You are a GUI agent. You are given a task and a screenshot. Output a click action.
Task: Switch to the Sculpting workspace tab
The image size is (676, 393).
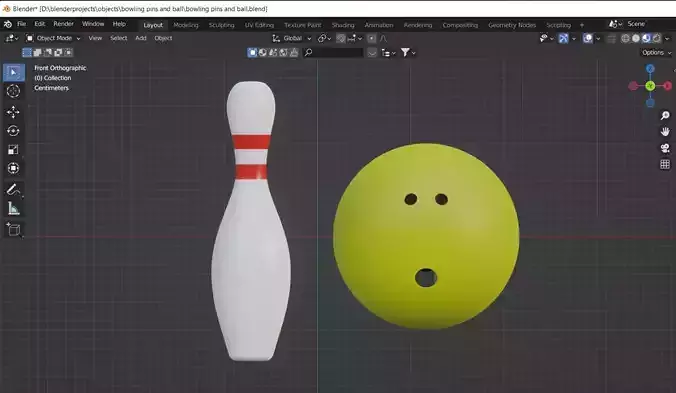tap(222, 25)
